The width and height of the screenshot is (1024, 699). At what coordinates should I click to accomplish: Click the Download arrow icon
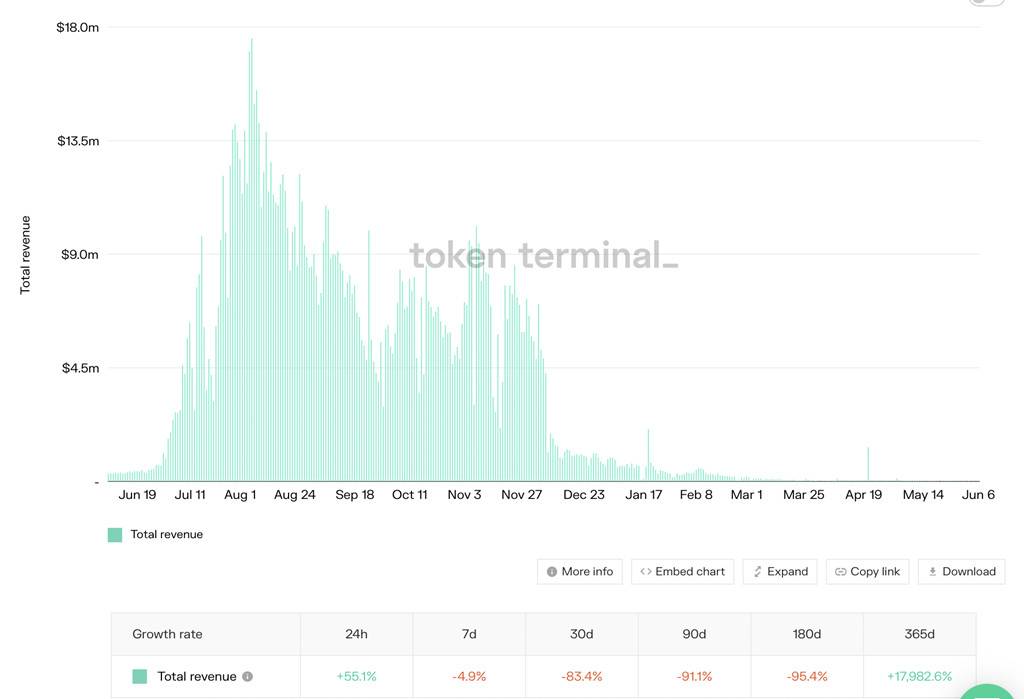(933, 572)
